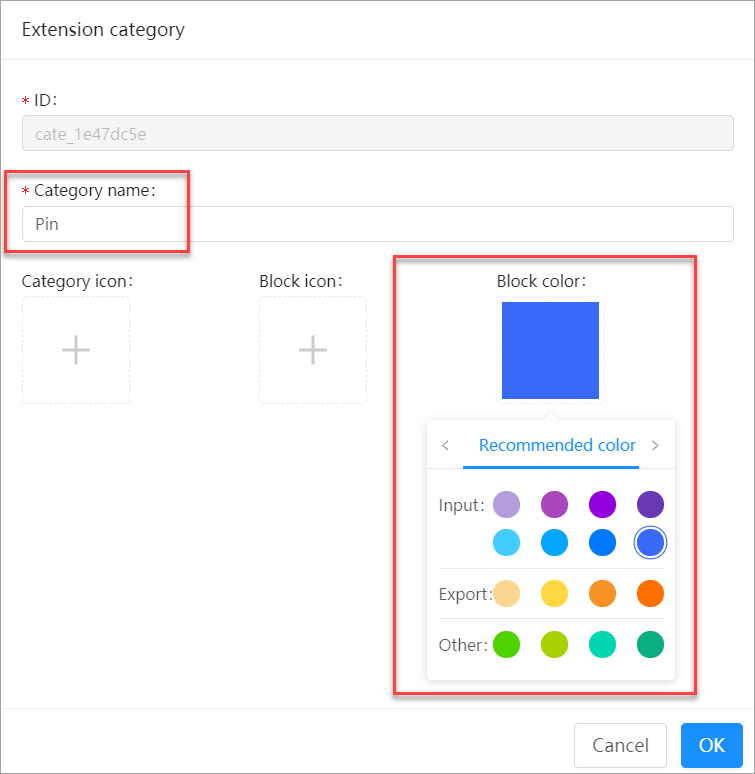
Task: Click the Category name field containing Pin
Action: coord(378,224)
